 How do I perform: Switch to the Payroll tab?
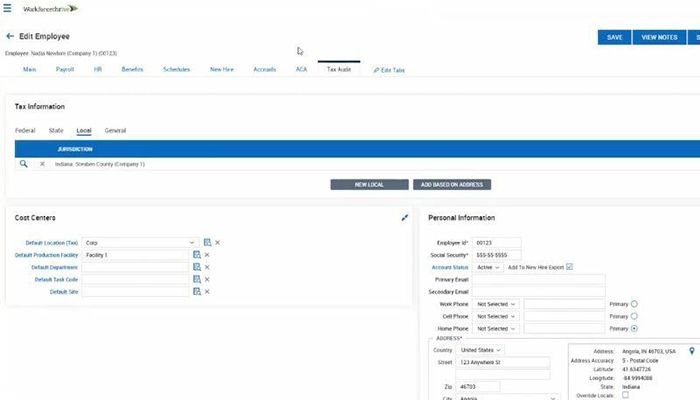[65, 69]
